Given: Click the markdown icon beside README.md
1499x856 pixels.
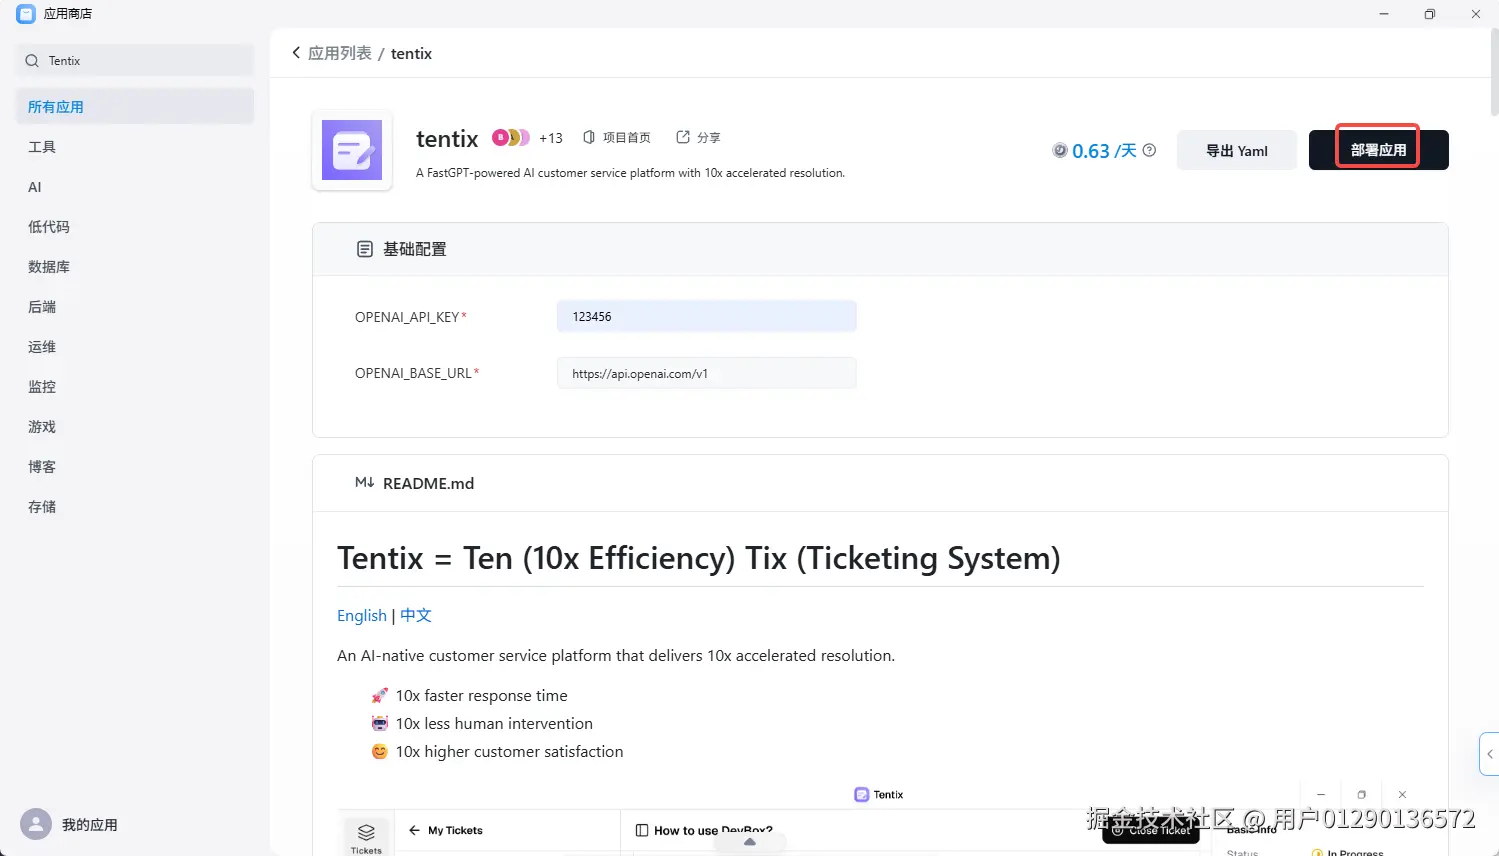Looking at the screenshot, I should coord(365,483).
